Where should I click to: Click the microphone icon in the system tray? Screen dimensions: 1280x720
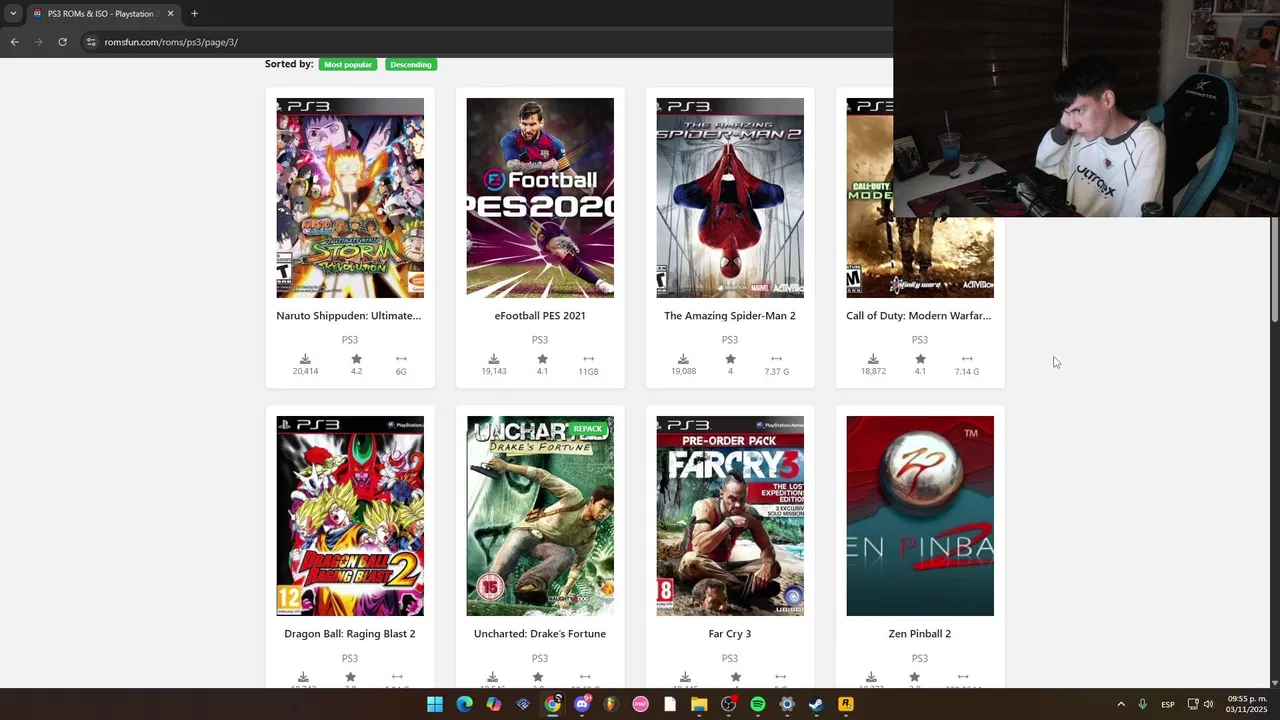click(x=1142, y=704)
